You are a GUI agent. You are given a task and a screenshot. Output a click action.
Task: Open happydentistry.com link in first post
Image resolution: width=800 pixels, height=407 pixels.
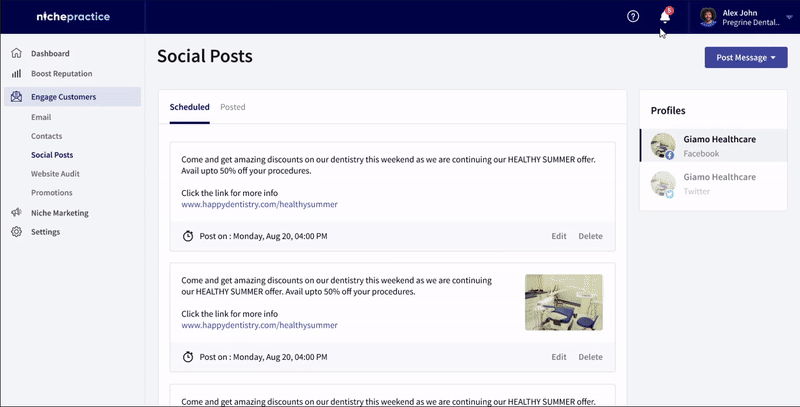click(259, 204)
